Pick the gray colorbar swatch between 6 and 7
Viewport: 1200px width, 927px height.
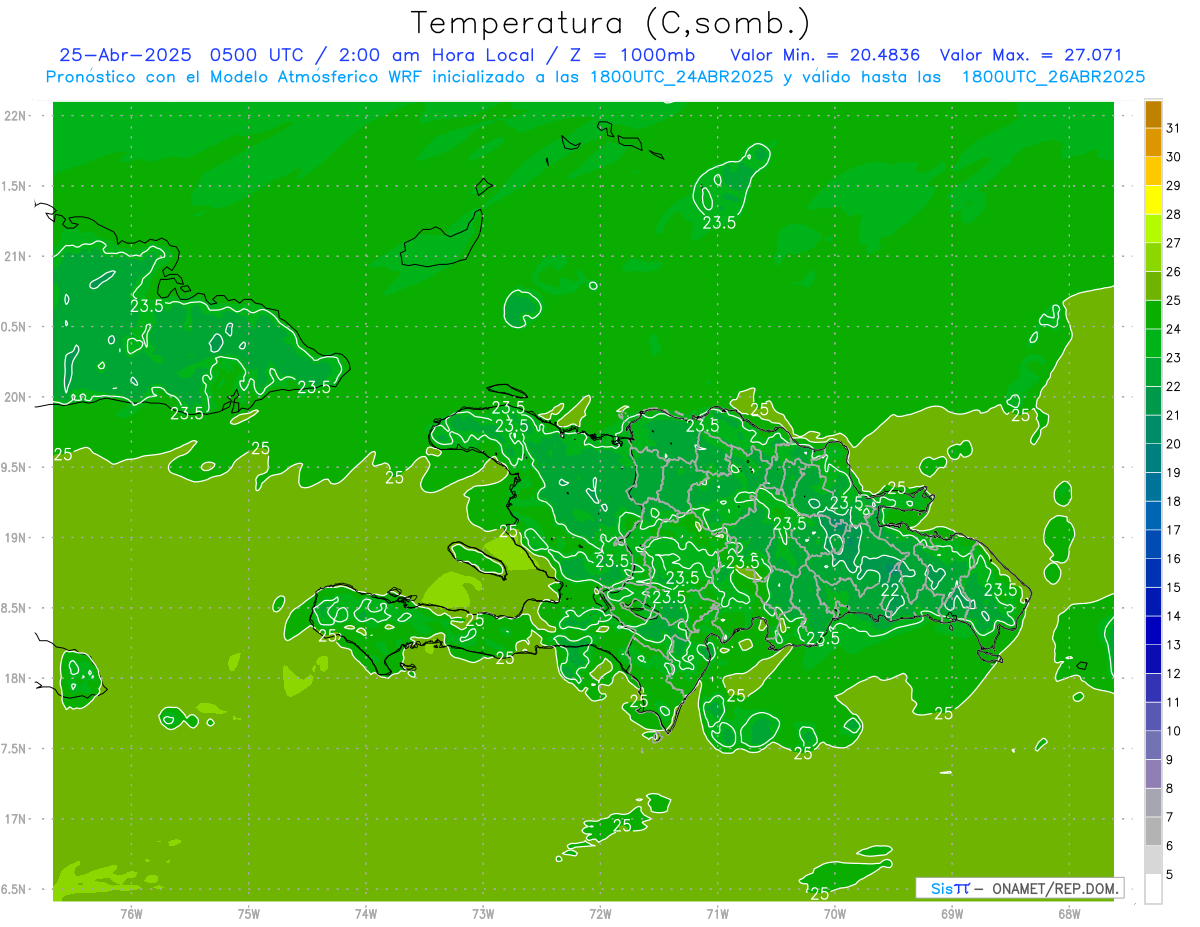point(1153,832)
